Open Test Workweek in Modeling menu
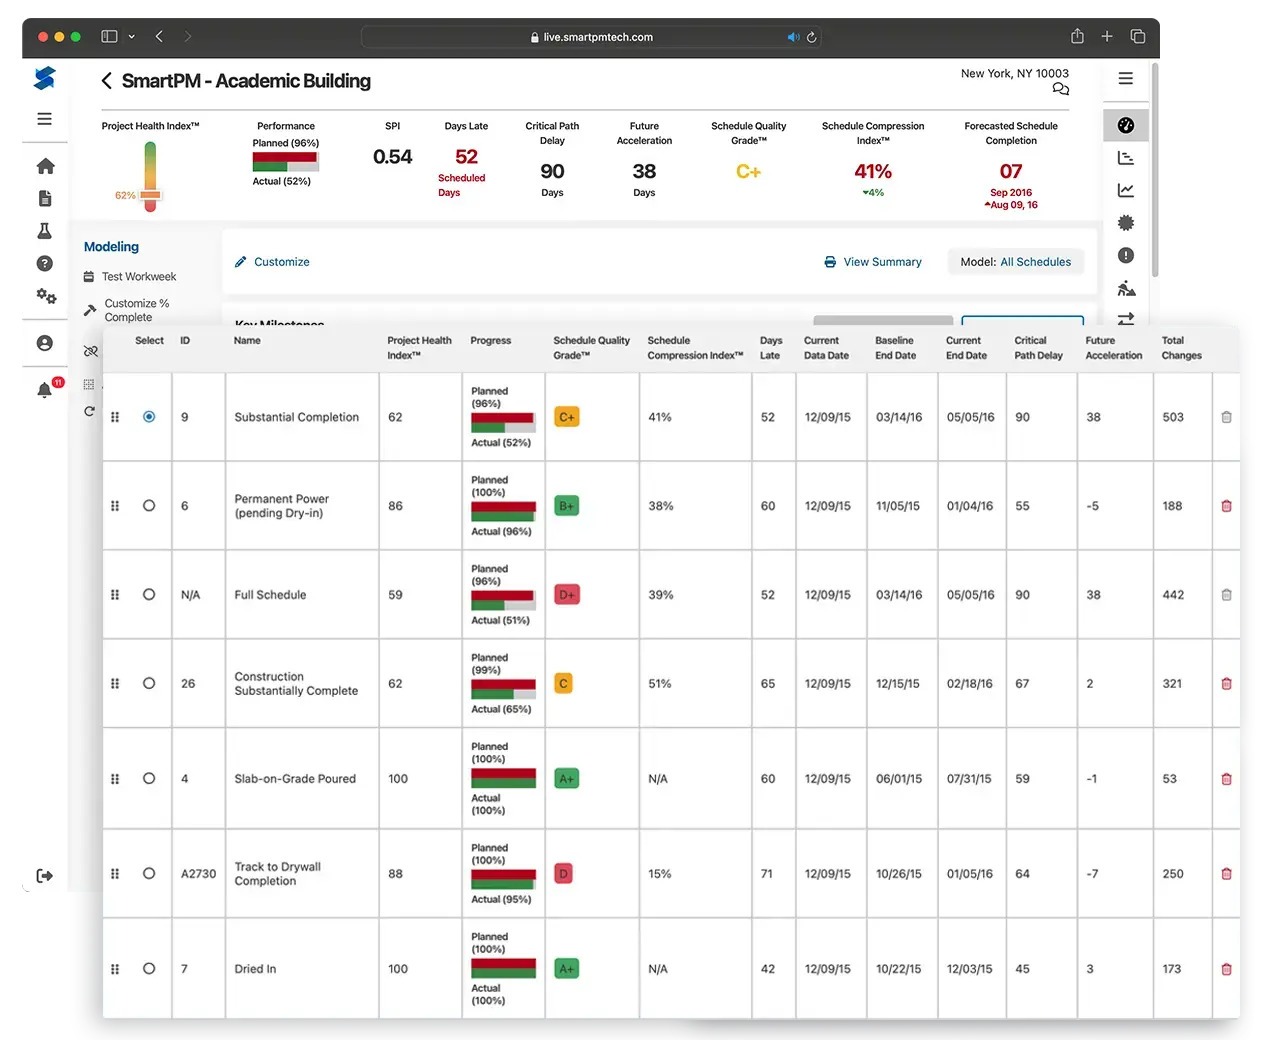Image resolution: width=1261 pixels, height=1040 pixels. coord(138,277)
